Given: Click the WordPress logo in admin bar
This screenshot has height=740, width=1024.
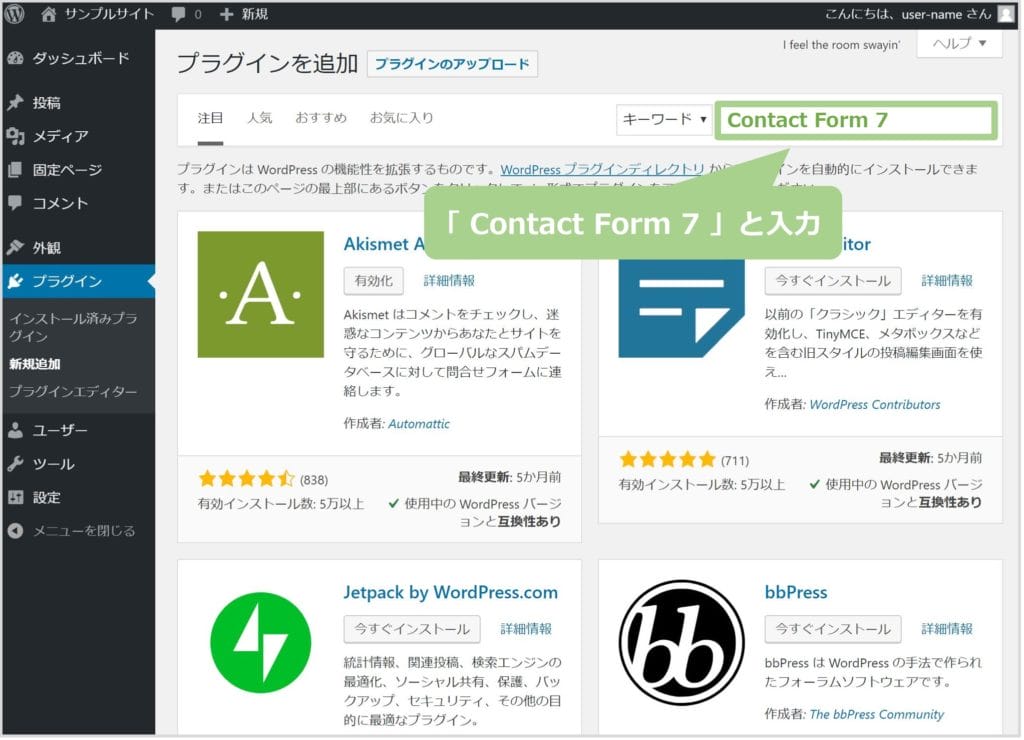Looking at the screenshot, I should tap(14, 14).
